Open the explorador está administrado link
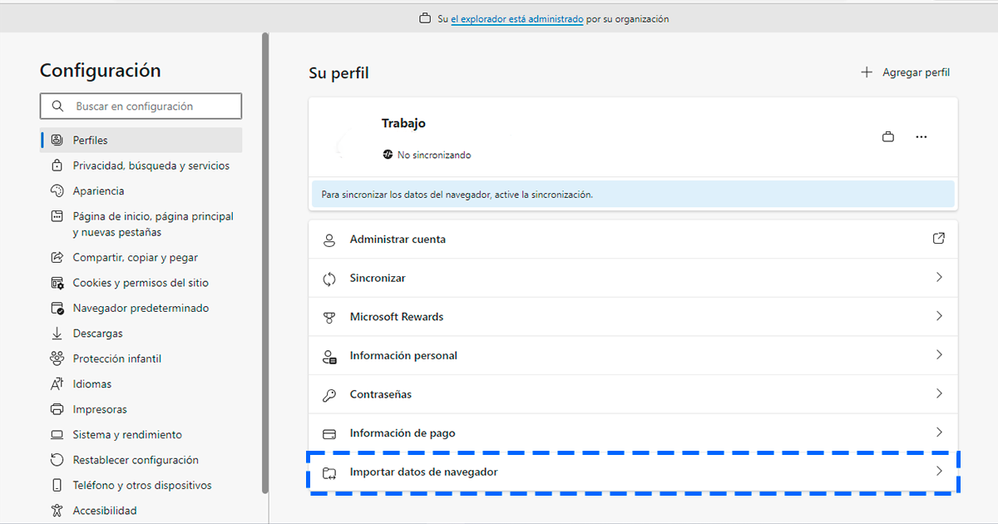Image resolution: width=998 pixels, height=524 pixels. 517,19
